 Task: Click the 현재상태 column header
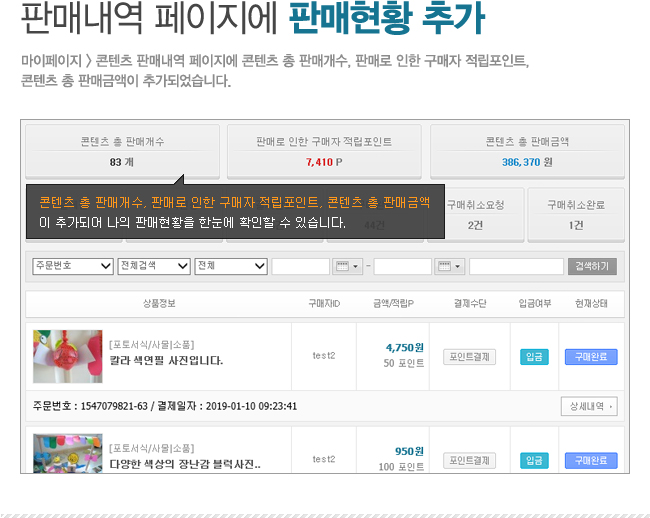coord(591,304)
